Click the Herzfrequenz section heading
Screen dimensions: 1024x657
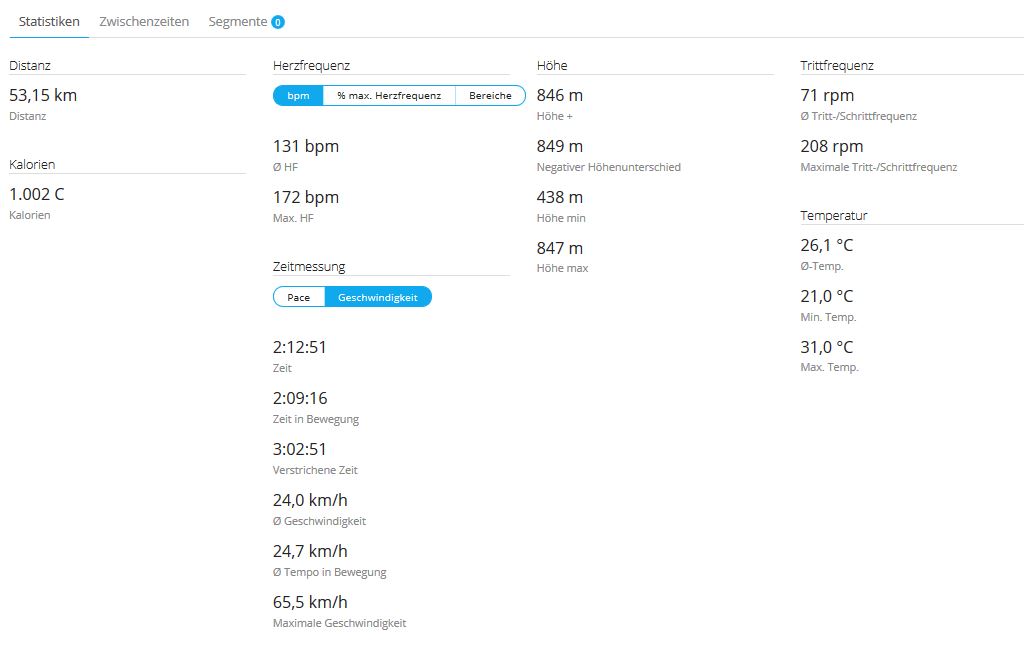[x=312, y=65]
